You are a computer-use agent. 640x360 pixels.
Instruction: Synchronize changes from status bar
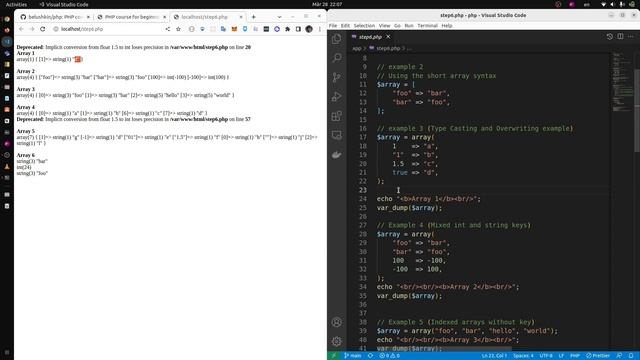(x=371, y=356)
